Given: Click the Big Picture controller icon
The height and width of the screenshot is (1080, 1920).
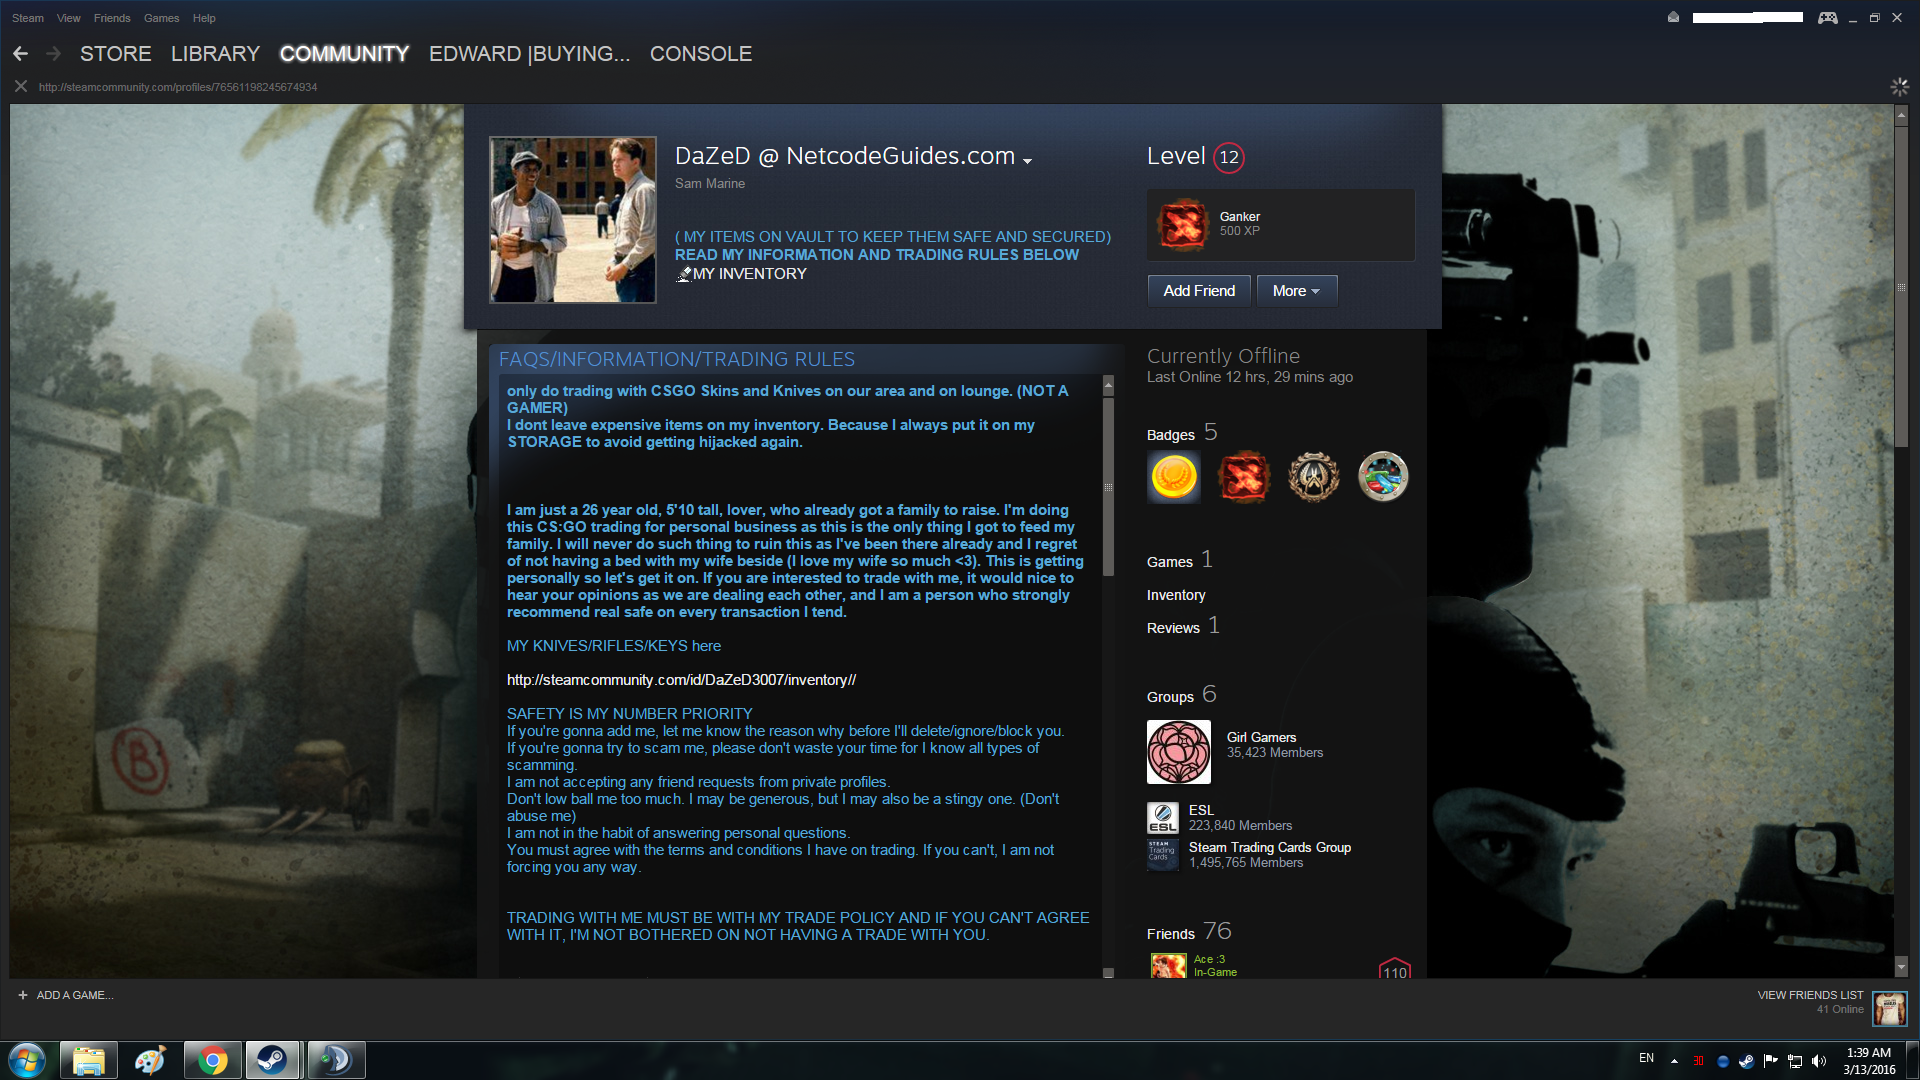Looking at the screenshot, I should click(x=1827, y=18).
